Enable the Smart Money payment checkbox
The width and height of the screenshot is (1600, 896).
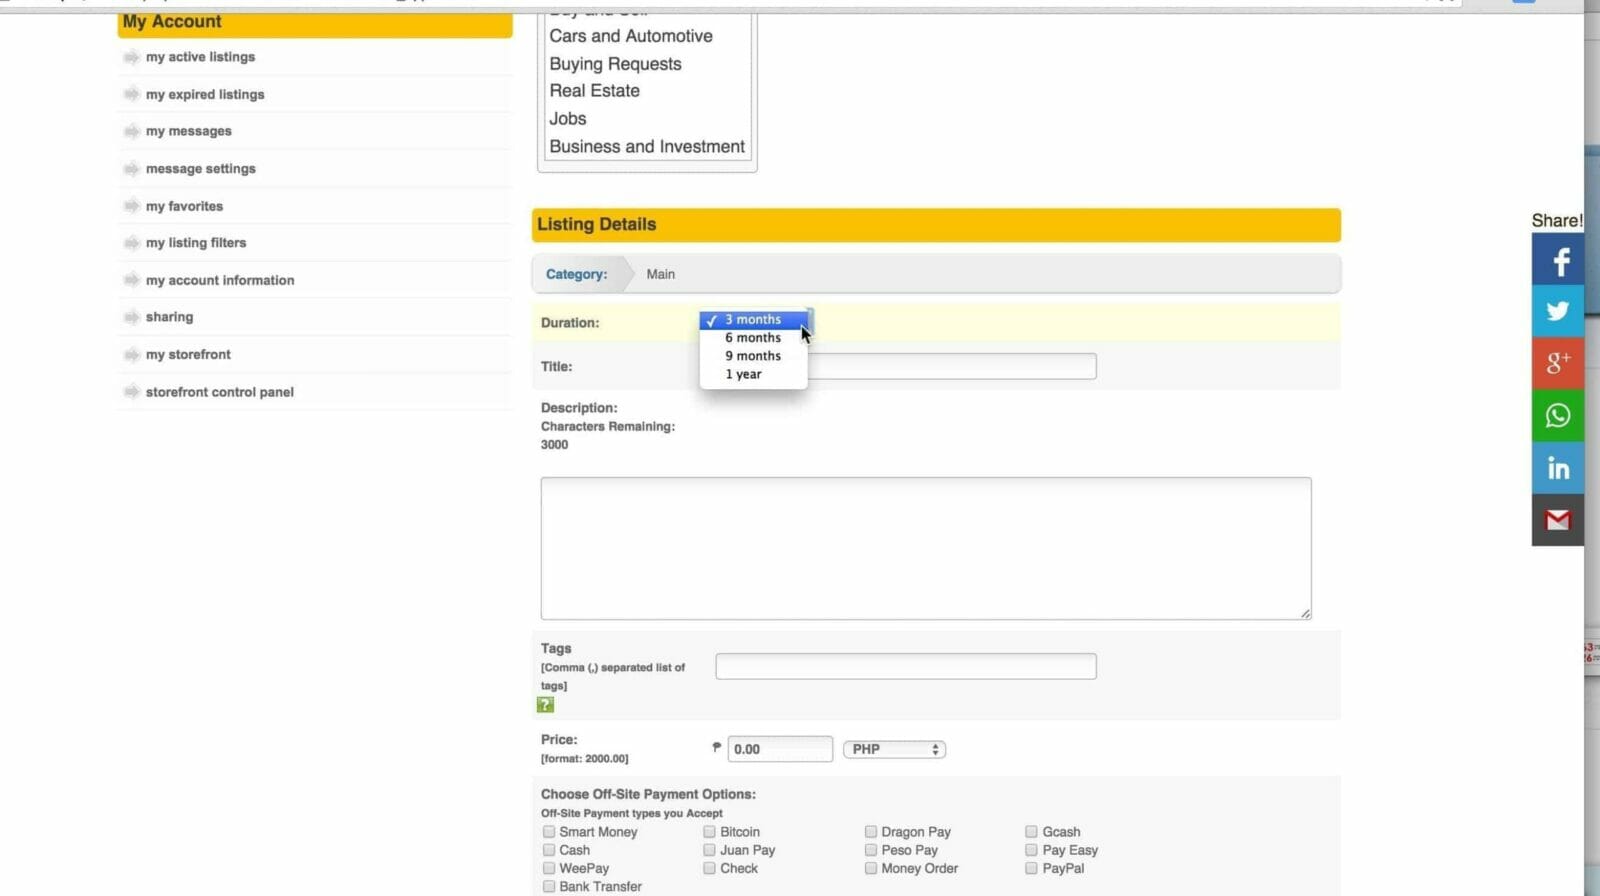pos(549,832)
